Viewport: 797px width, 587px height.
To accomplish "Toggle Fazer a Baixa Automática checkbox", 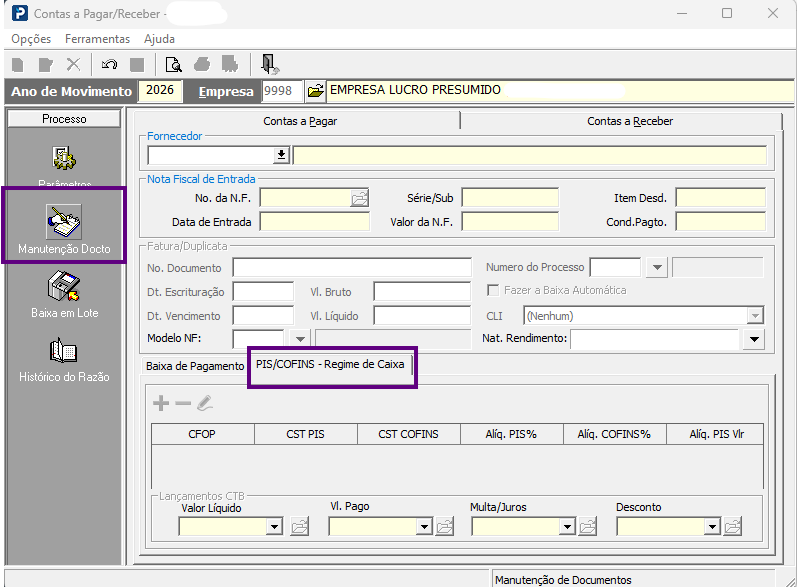I will tap(493, 290).
